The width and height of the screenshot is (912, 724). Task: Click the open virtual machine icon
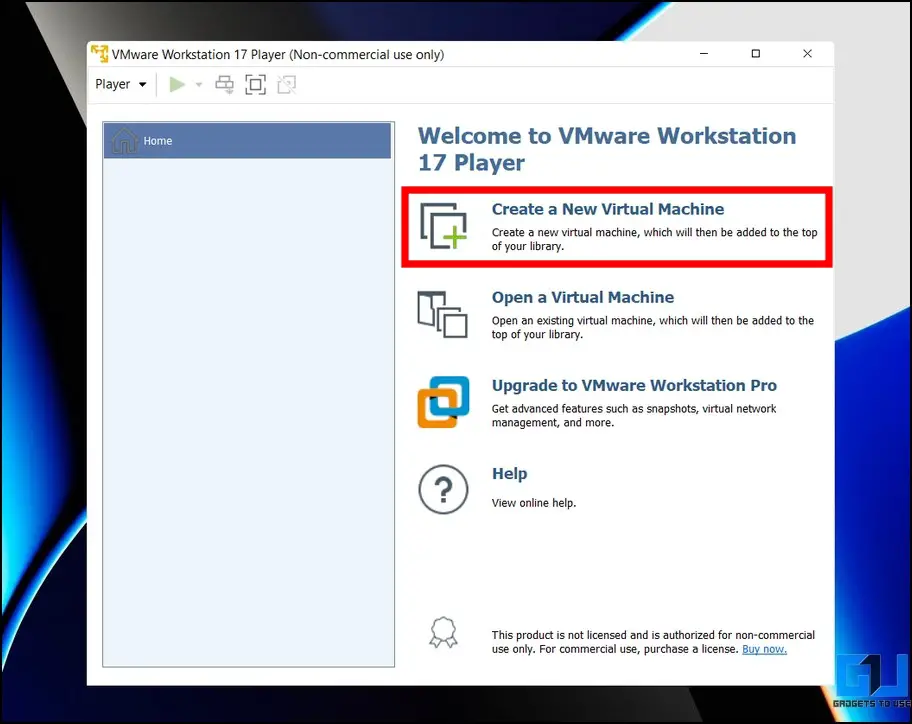442,314
